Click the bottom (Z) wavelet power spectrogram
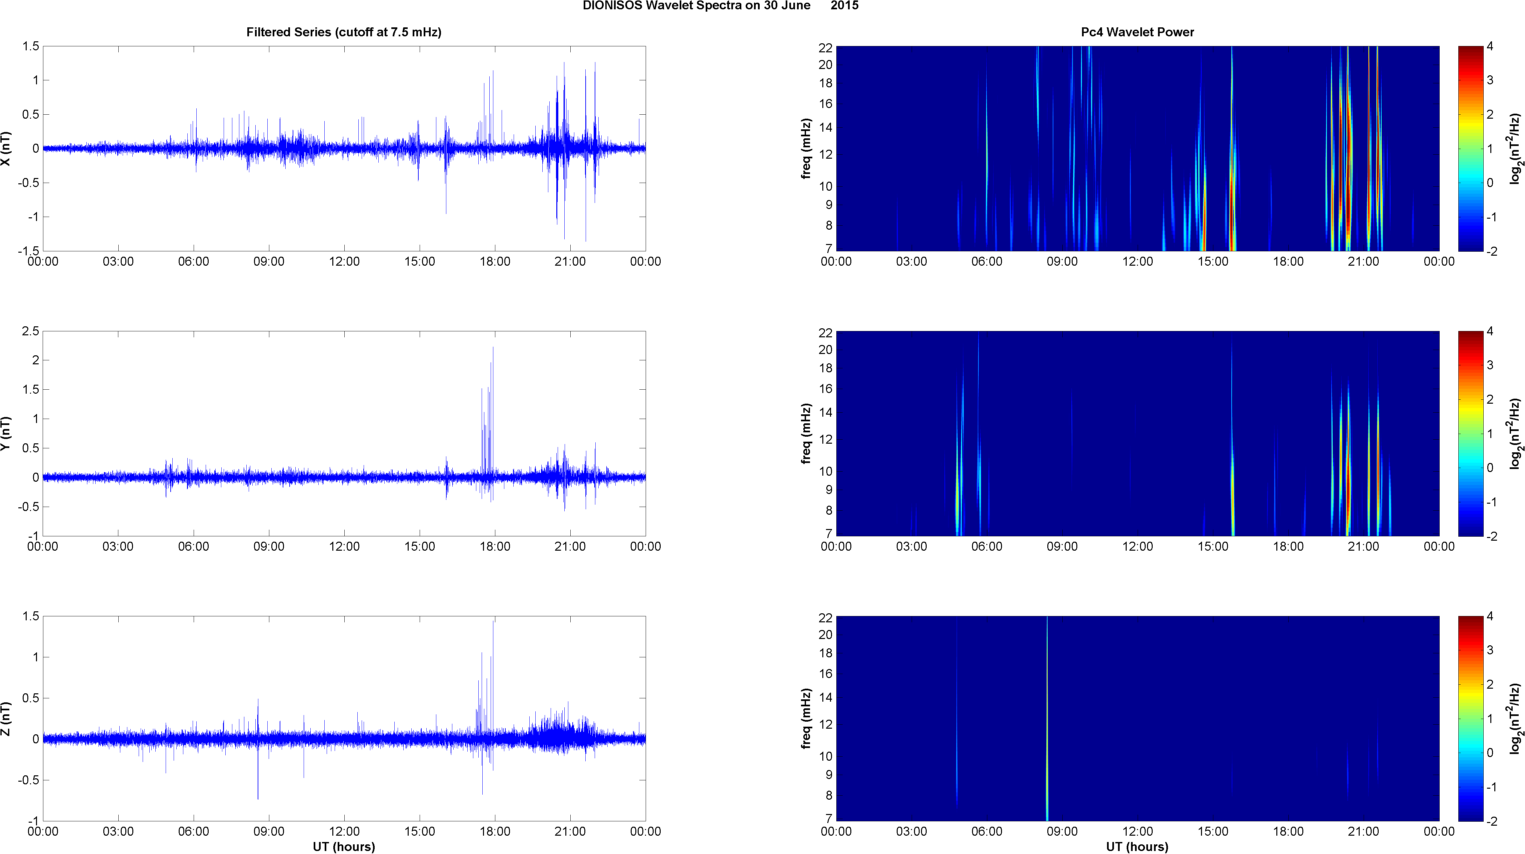The height and width of the screenshot is (854, 1525). coord(1137,718)
